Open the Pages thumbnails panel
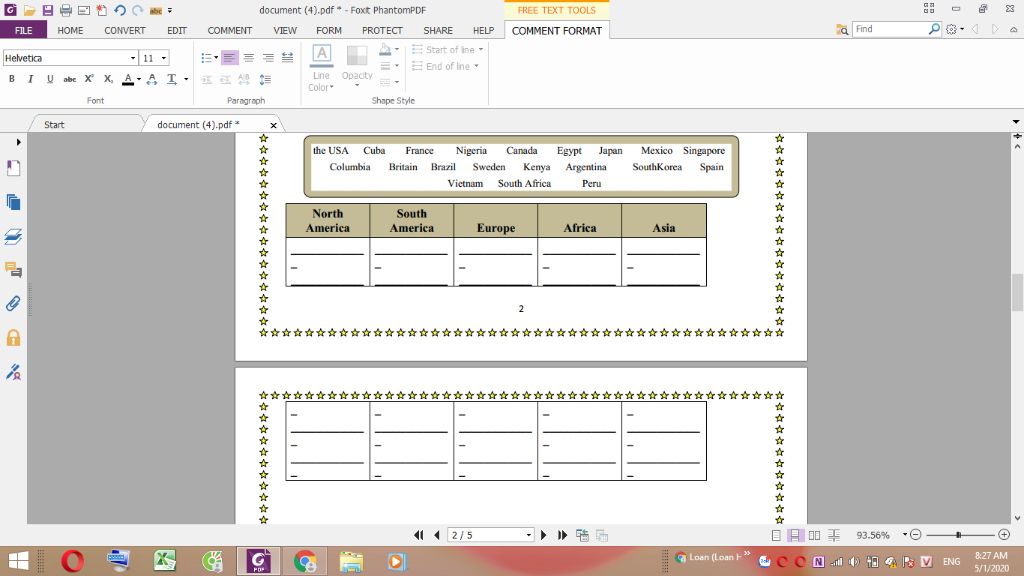The height and width of the screenshot is (576, 1024). click(x=13, y=202)
